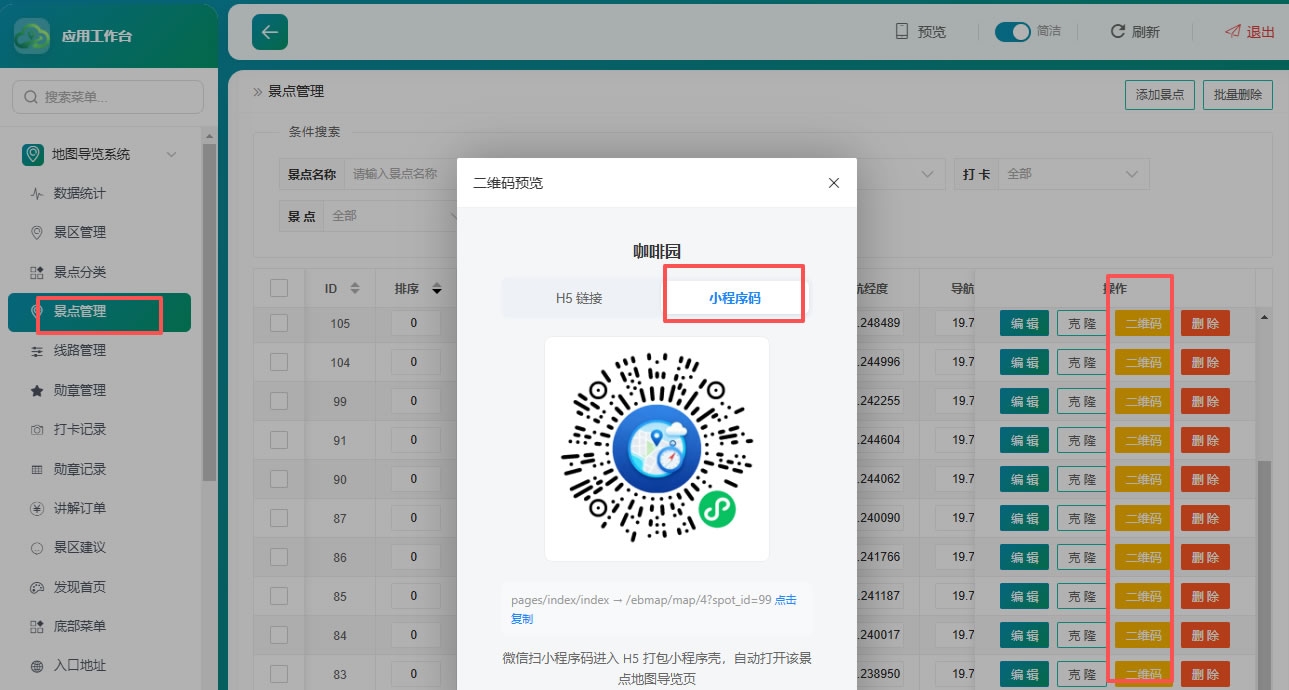Open 数据统计 in the sidebar
Viewport: 1289px width, 690px height.
(79, 193)
